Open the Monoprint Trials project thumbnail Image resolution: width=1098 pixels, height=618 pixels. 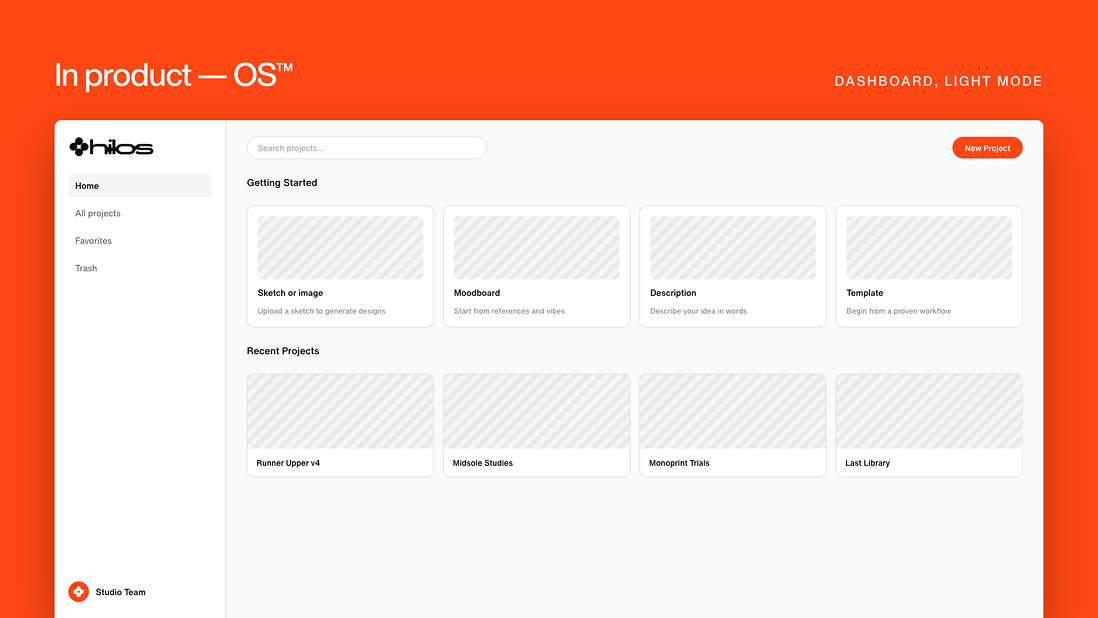pos(732,412)
